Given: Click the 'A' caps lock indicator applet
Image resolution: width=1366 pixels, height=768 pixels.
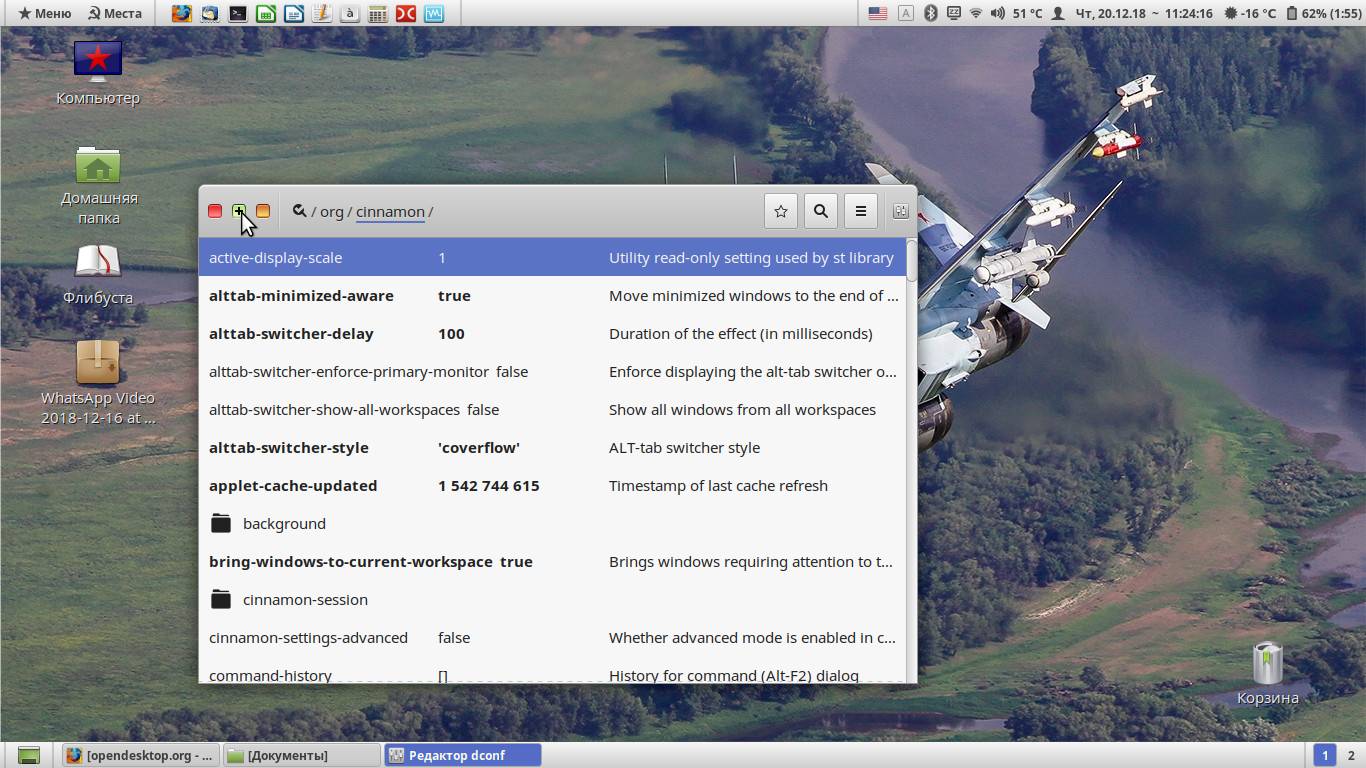Looking at the screenshot, I should click(x=905, y=13).
